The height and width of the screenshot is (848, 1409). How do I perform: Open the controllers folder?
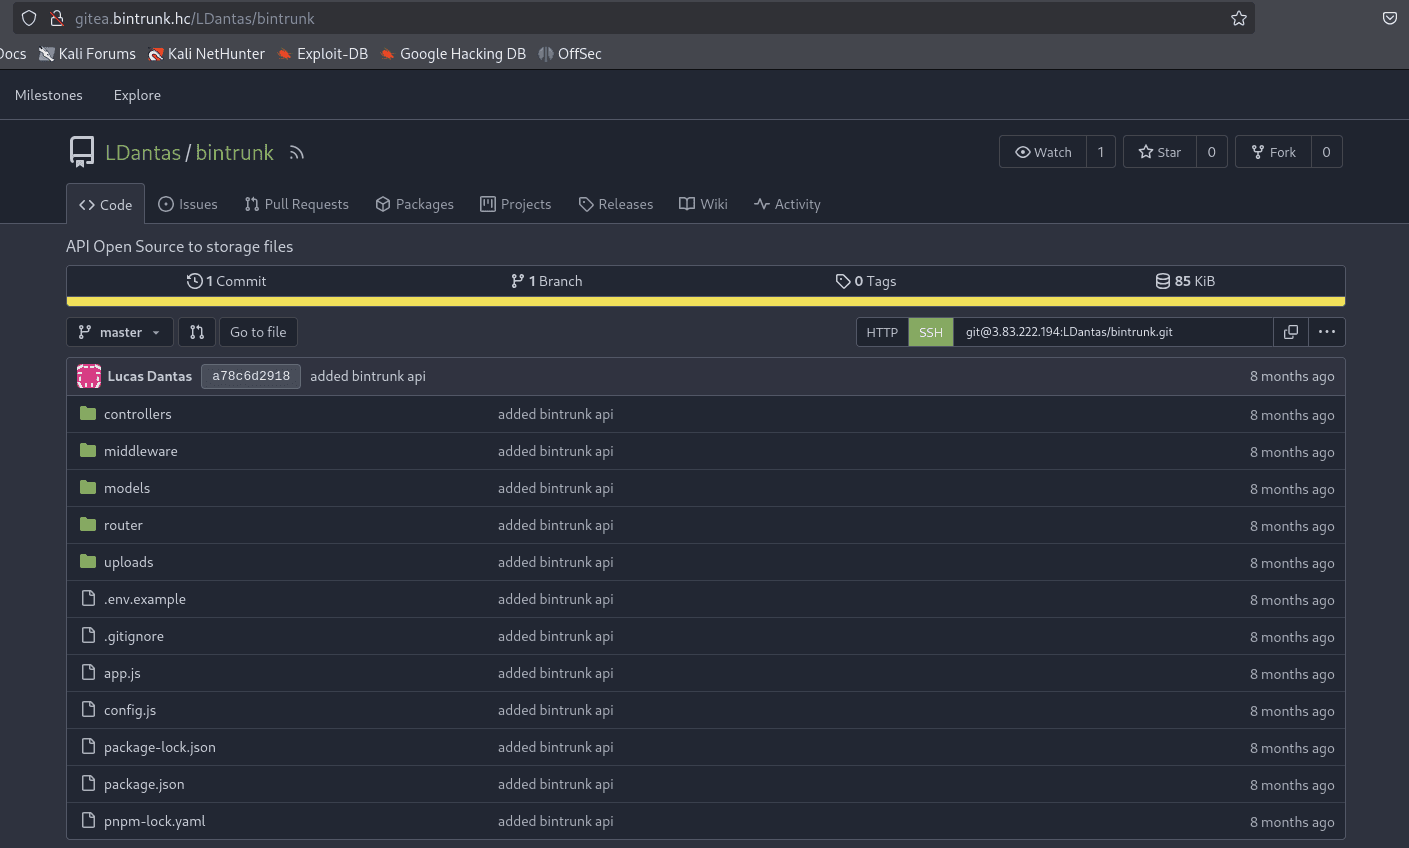[137, 413]
